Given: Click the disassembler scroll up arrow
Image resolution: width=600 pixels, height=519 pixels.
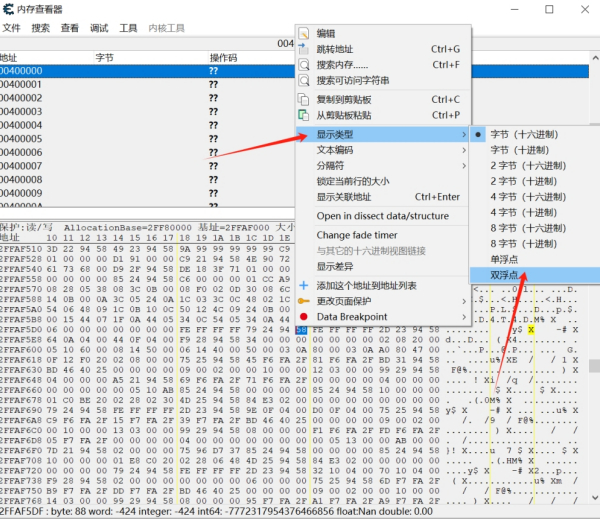Looking at the screenshot, I should pyautogui.click(x=595, y=58).
